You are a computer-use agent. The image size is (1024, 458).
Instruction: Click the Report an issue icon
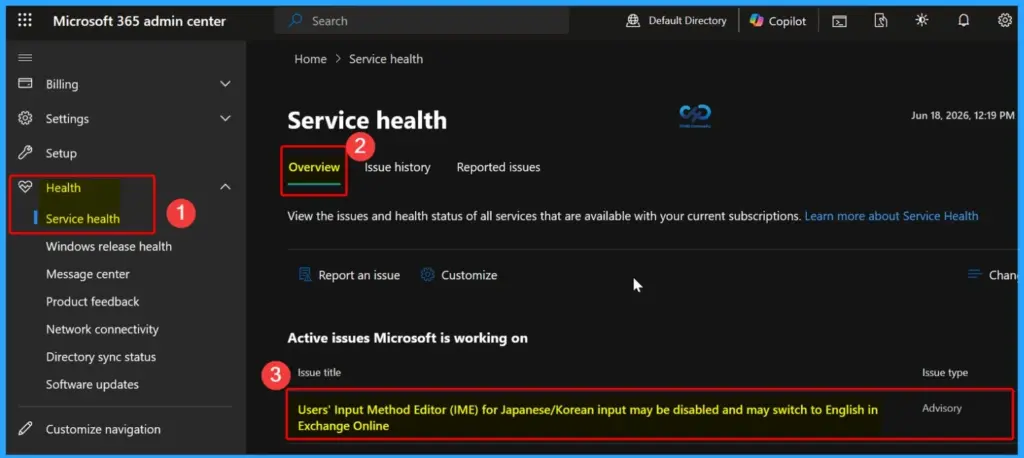304,274
